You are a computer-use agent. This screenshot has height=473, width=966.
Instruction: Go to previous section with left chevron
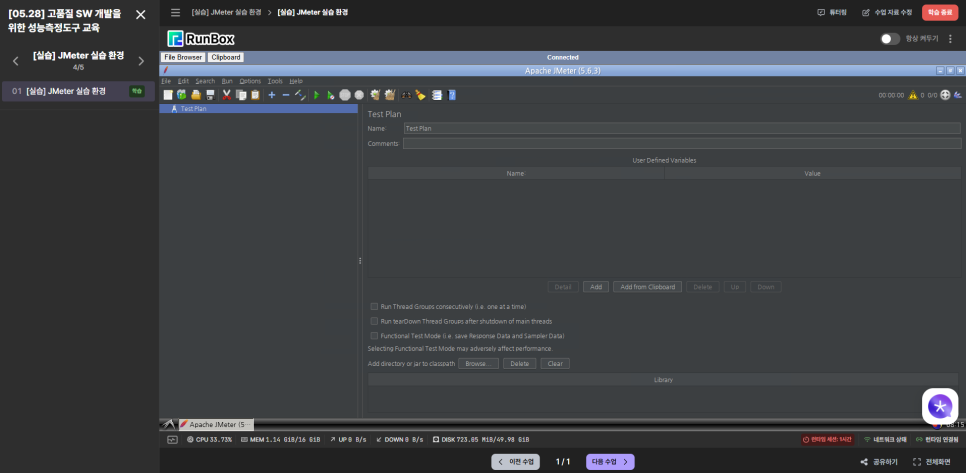[x=16, y=61]
